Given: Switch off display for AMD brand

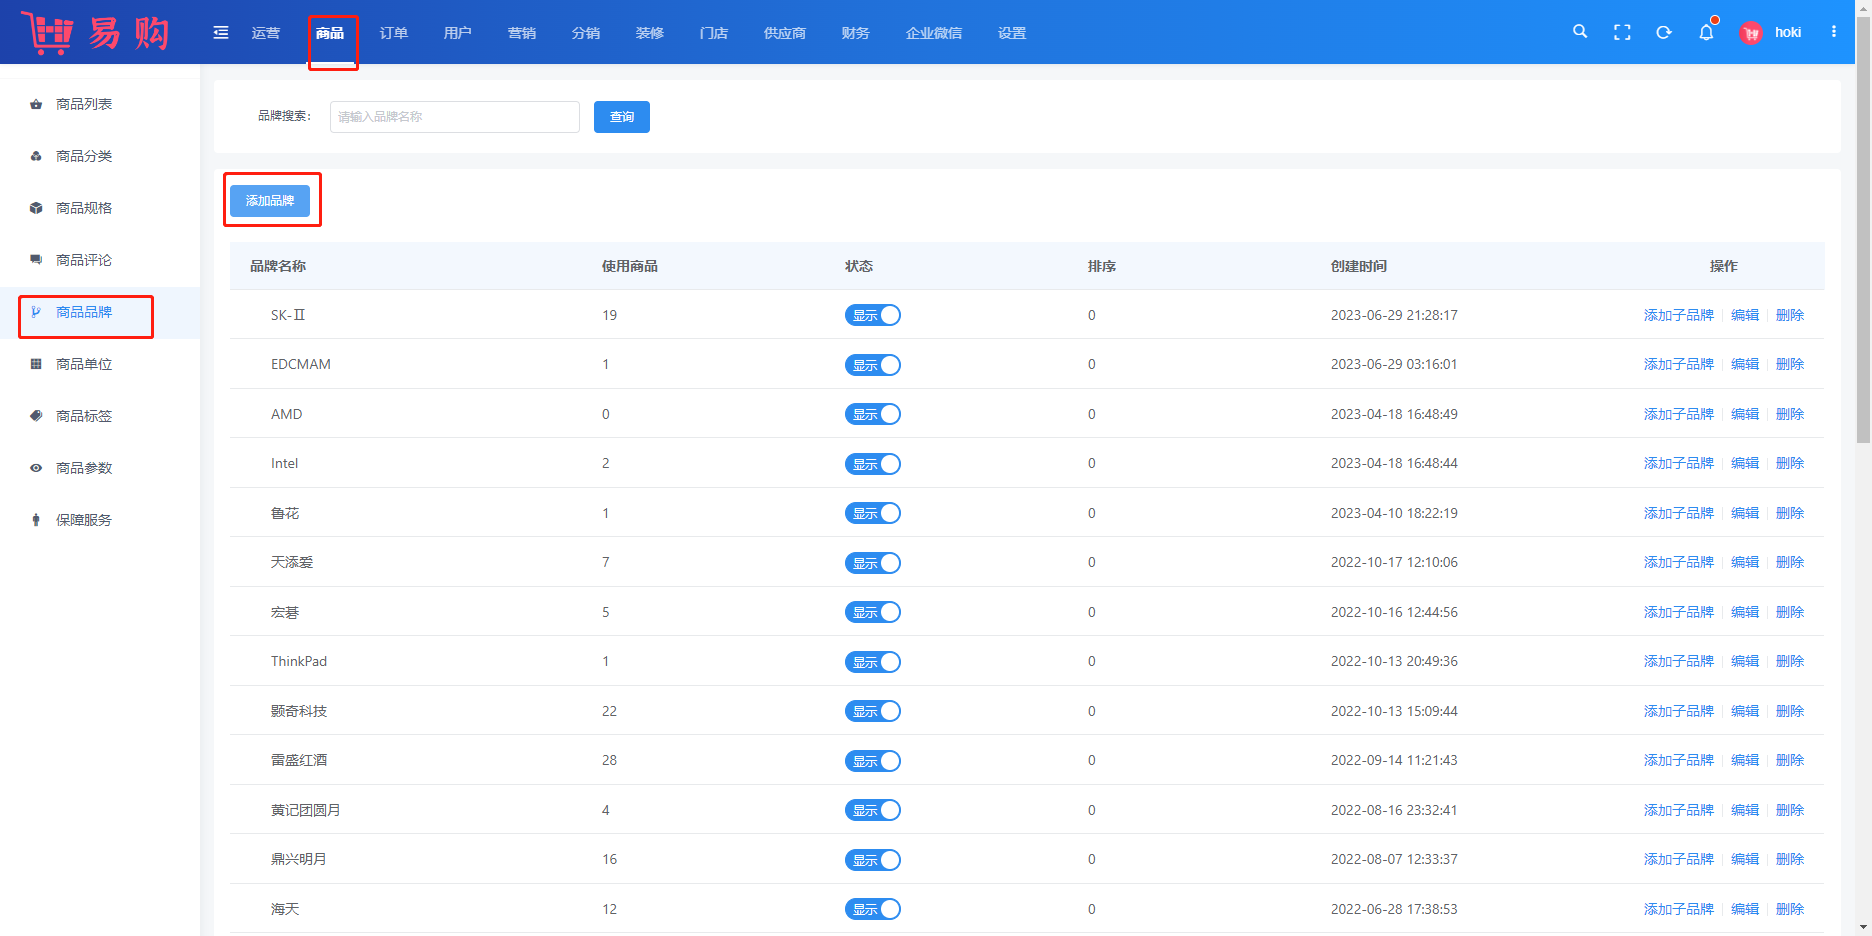Looking at the screenshot, I should tap(872, 414).
